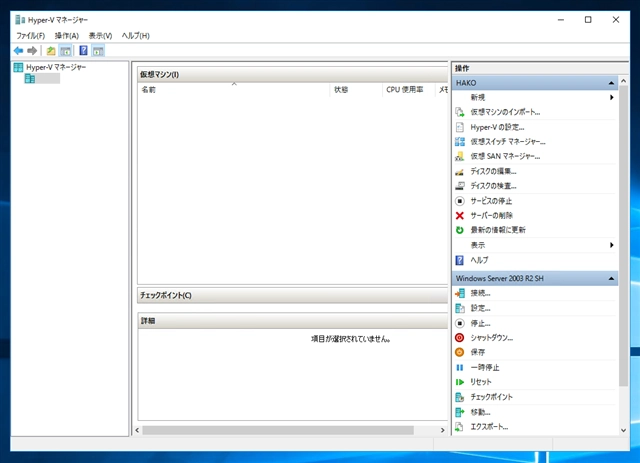This screenshot has height=463, width=640.
Task: Select the Hyper-V マネージャー root node
Action: coord(50,67)
